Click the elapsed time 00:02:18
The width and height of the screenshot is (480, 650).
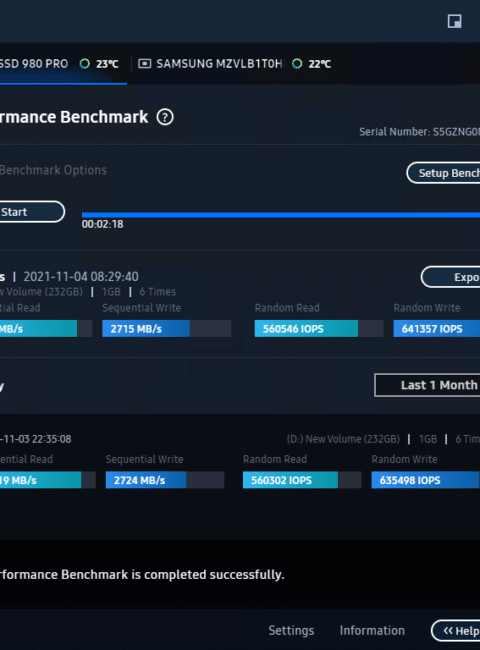point(102,224)
